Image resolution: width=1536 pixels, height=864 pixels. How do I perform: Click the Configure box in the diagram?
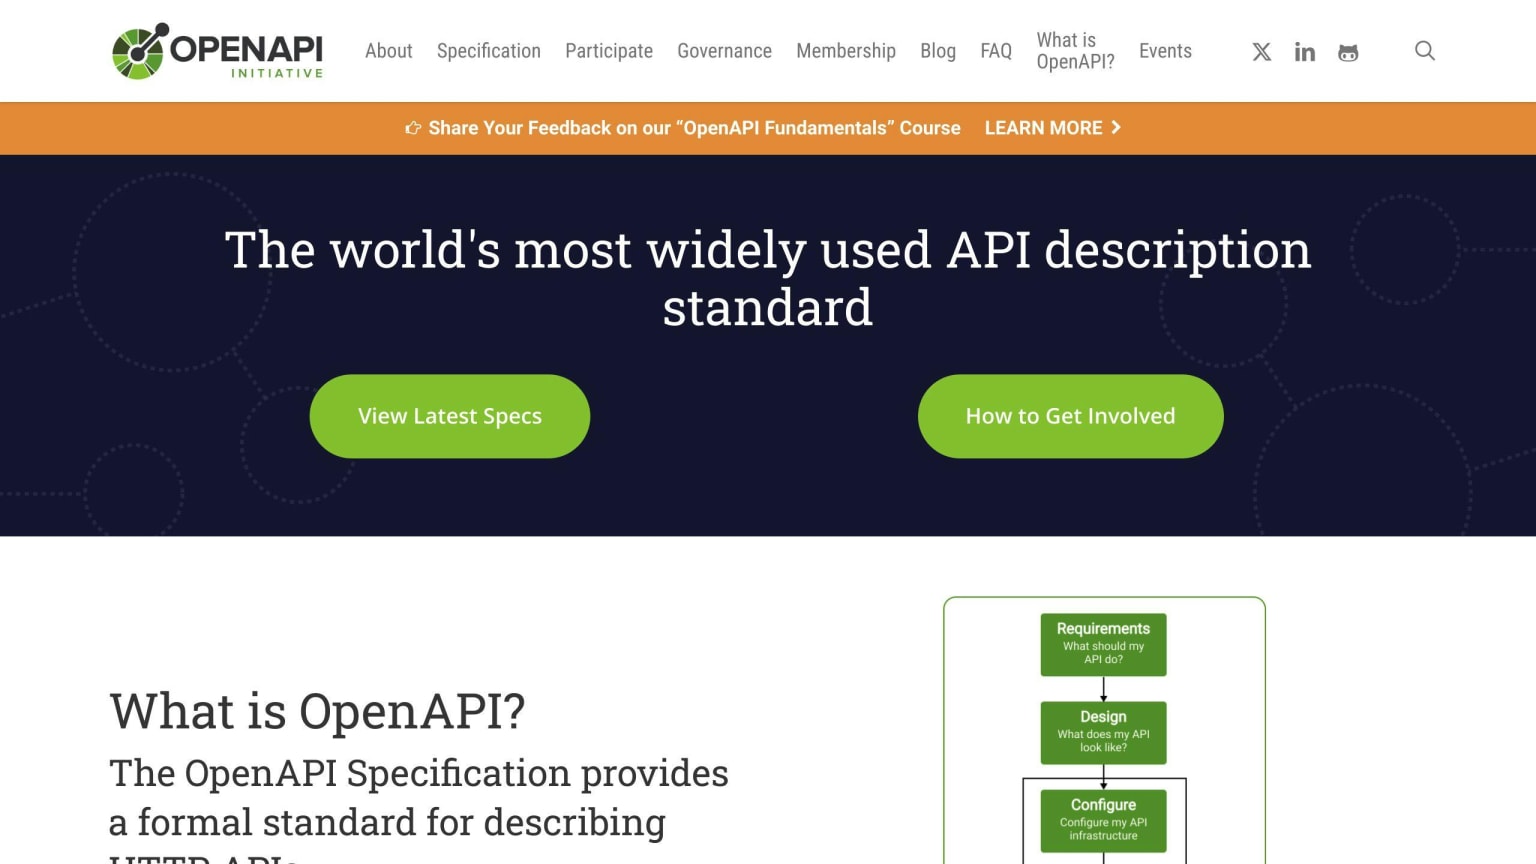click(1103, 820)
